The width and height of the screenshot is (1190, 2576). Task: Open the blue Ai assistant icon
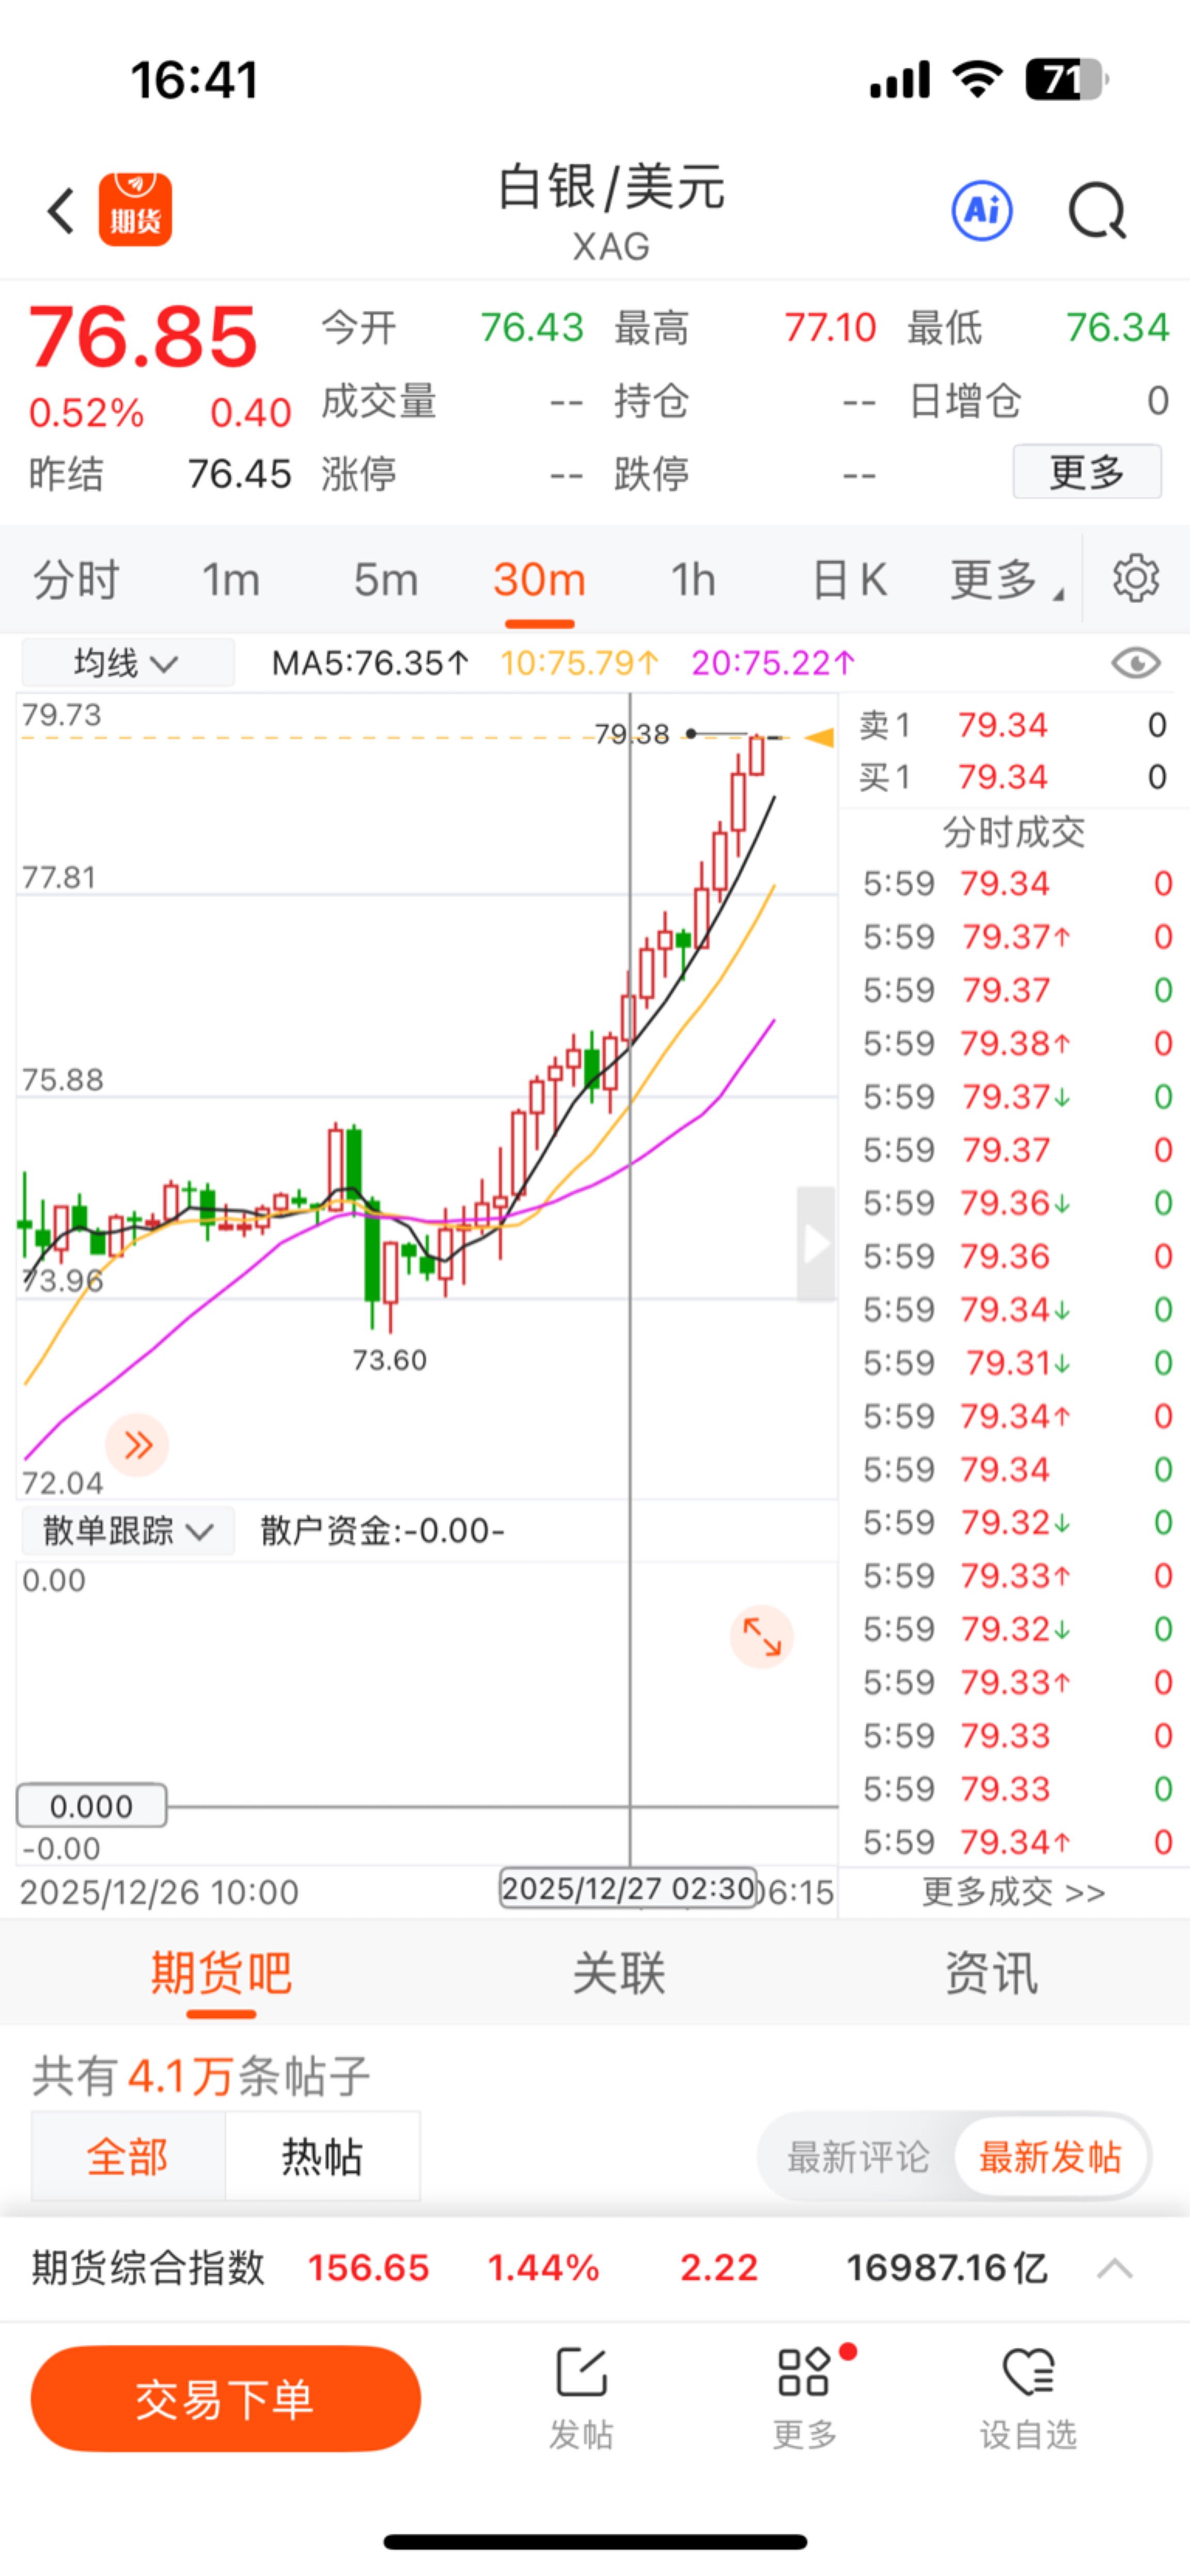981,211
